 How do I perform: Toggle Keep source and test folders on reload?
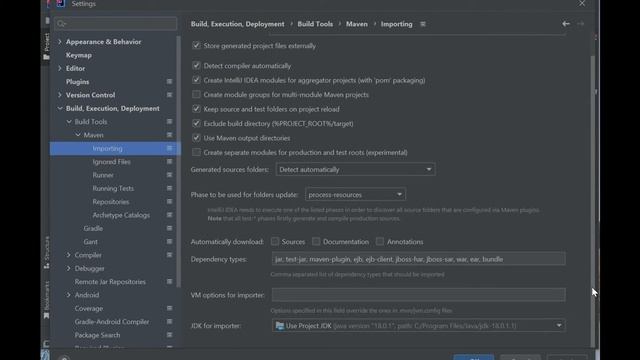pyautogui.click(x=196, y=109)
